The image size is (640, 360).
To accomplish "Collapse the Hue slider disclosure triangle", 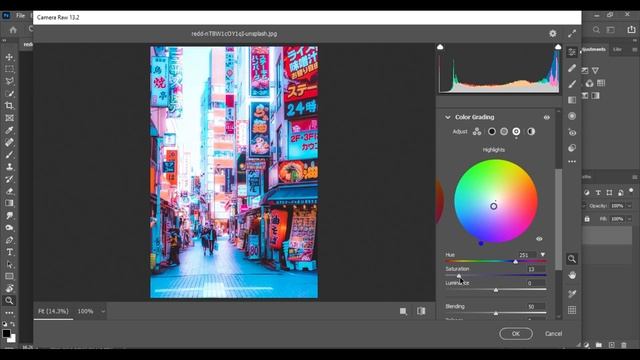I will pos(542,255).
